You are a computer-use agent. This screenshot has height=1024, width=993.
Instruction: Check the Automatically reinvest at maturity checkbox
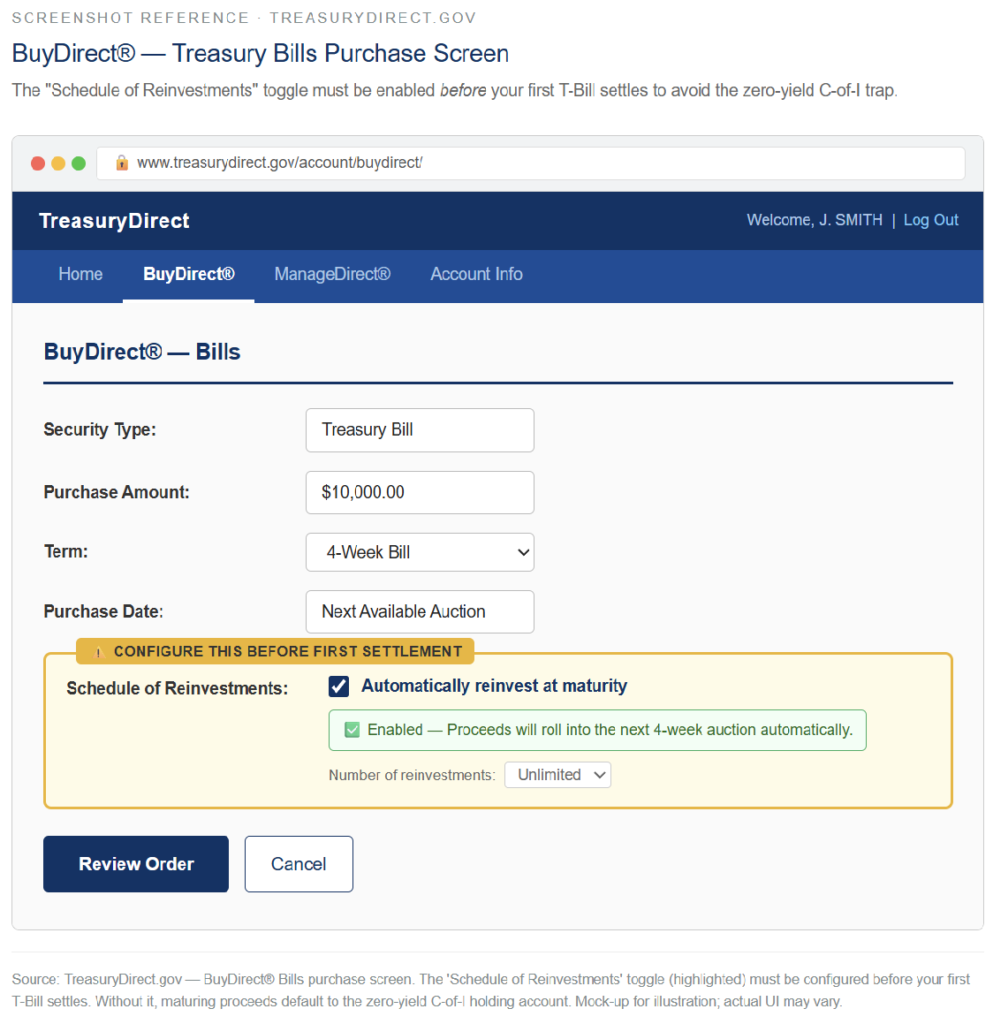pyautogui.click(x=338, y=686)
